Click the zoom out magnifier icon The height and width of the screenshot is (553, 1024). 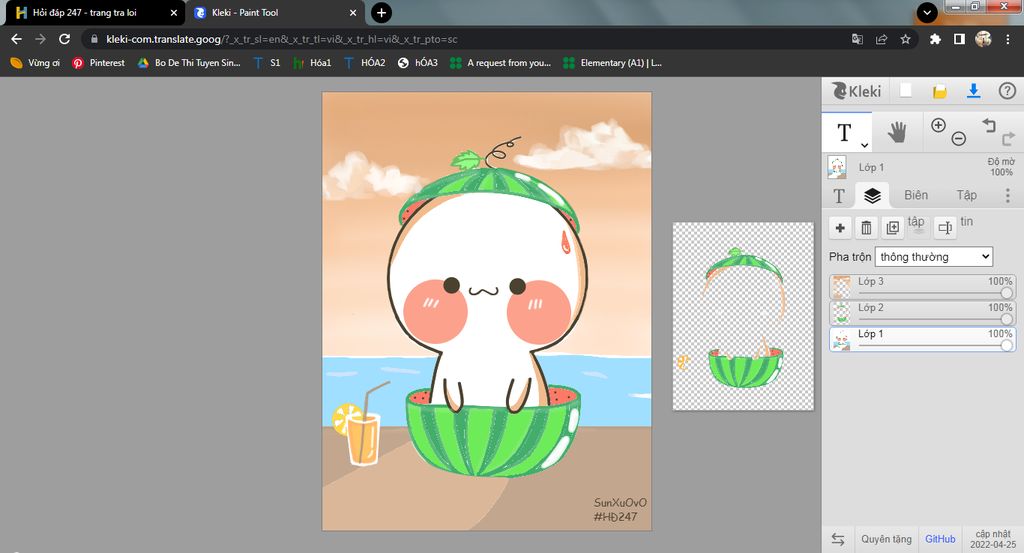(x=958, y=139)
